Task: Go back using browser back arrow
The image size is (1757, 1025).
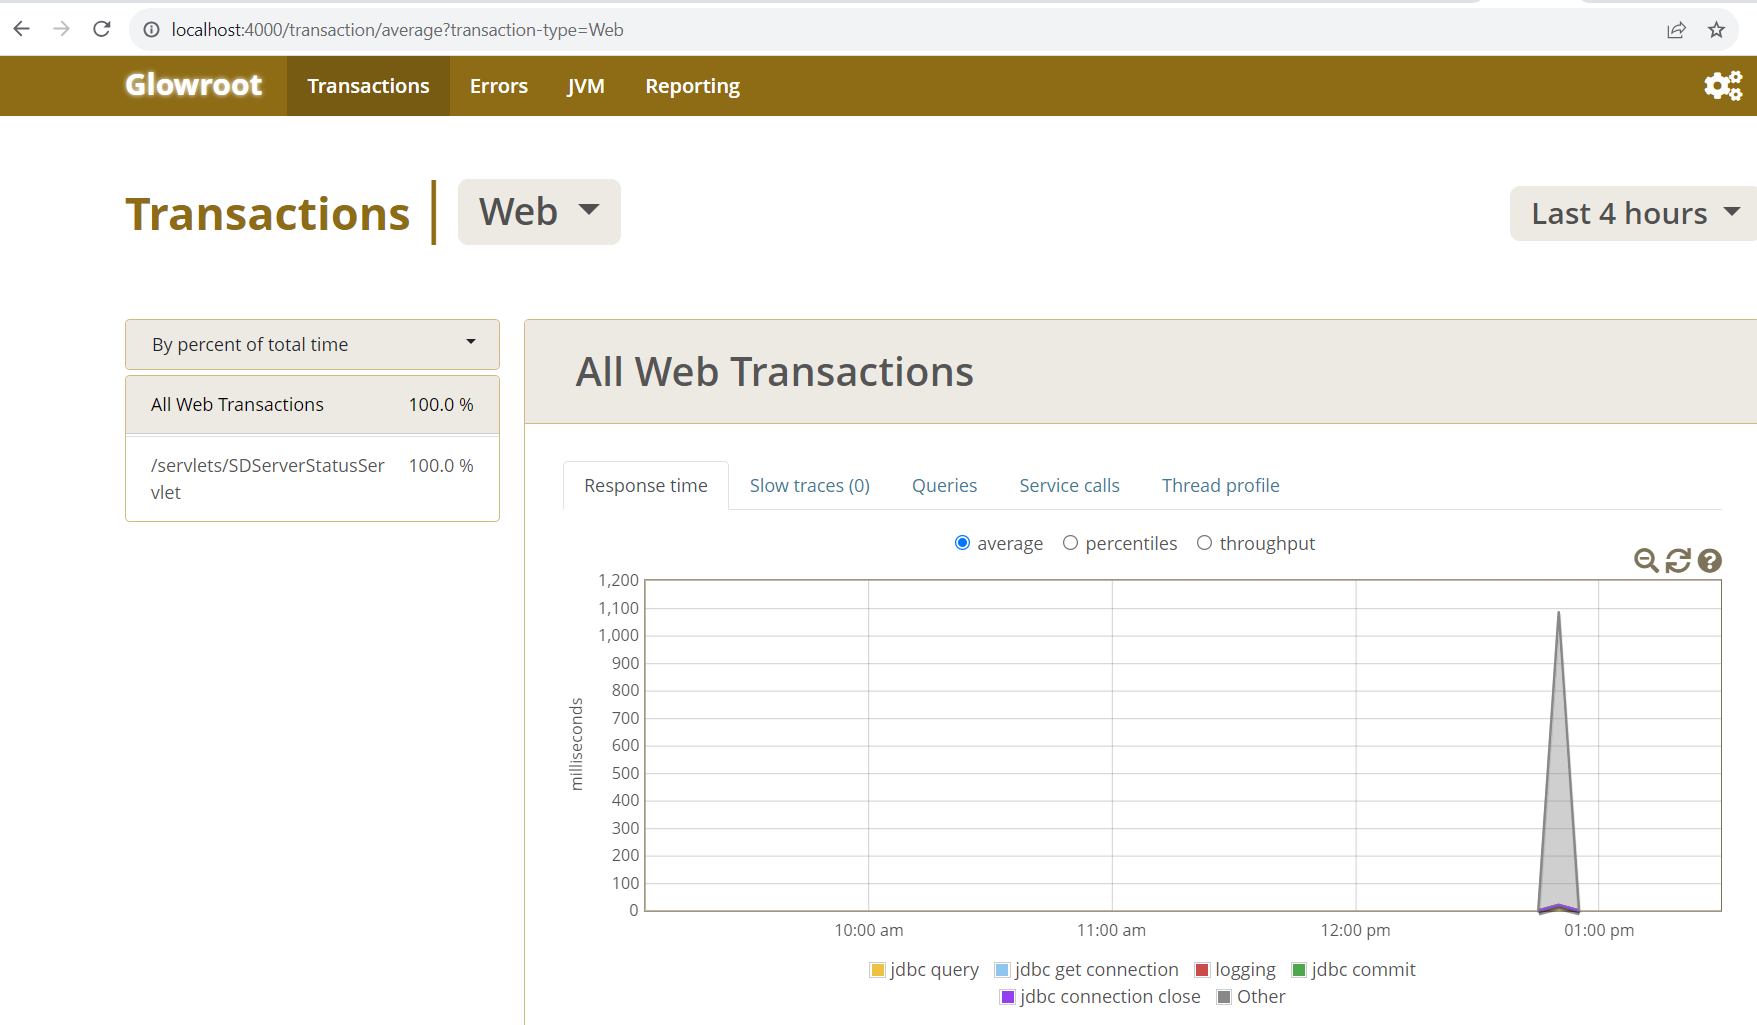Action: 22,30
